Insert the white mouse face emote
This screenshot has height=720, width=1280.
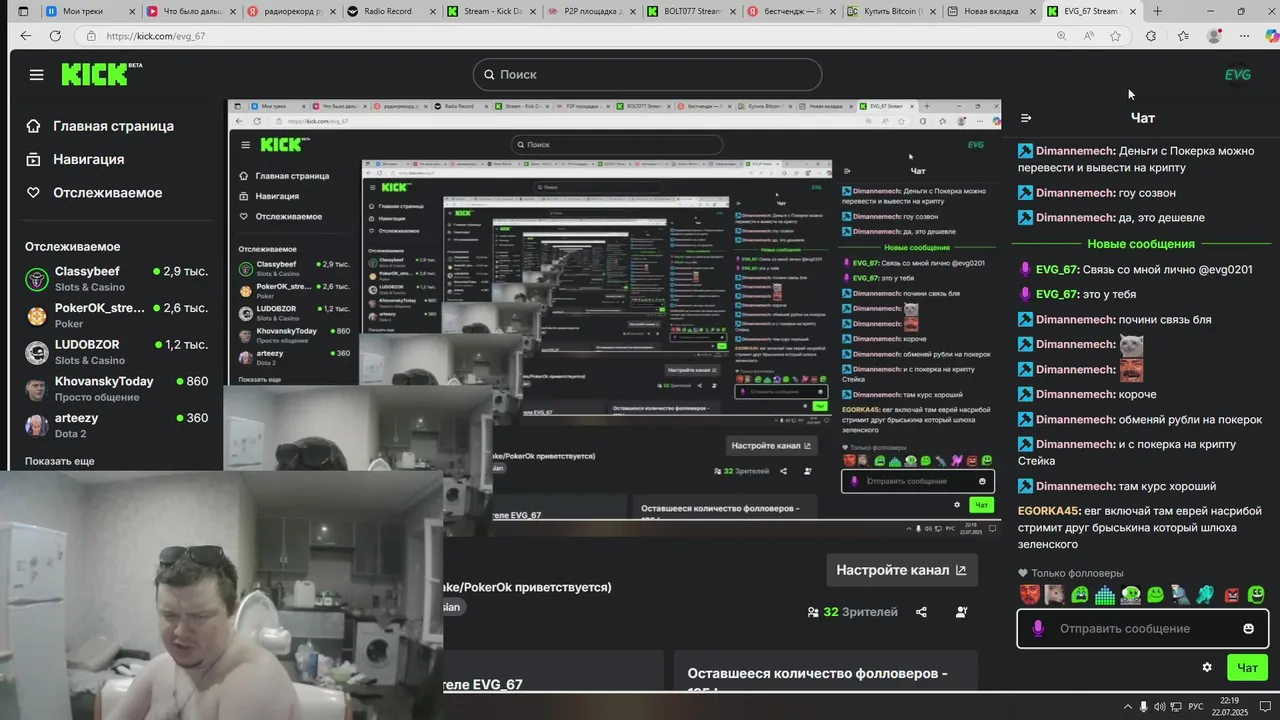1054,594
